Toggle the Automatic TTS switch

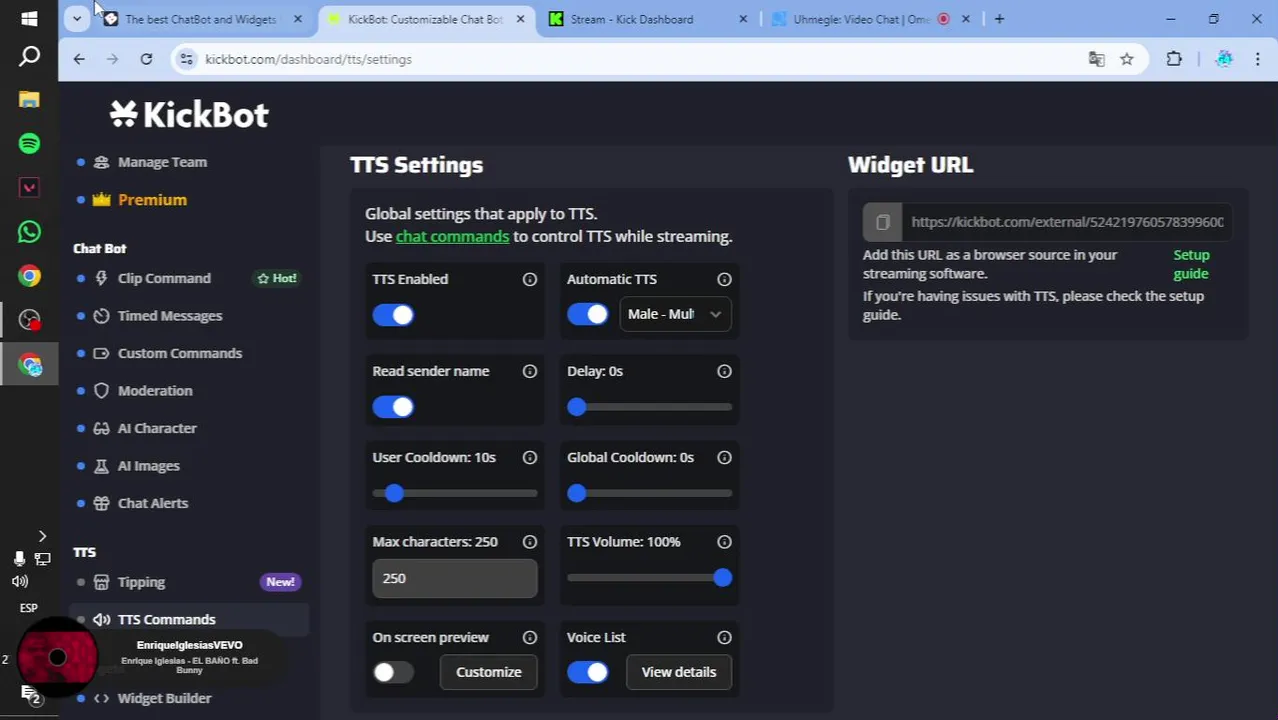point(587,314)
